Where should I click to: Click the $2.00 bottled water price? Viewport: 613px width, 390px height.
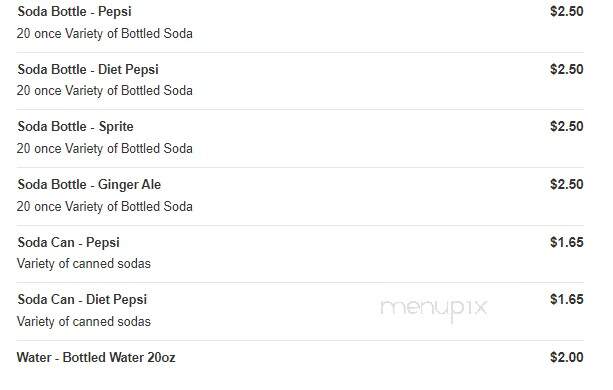566,357
